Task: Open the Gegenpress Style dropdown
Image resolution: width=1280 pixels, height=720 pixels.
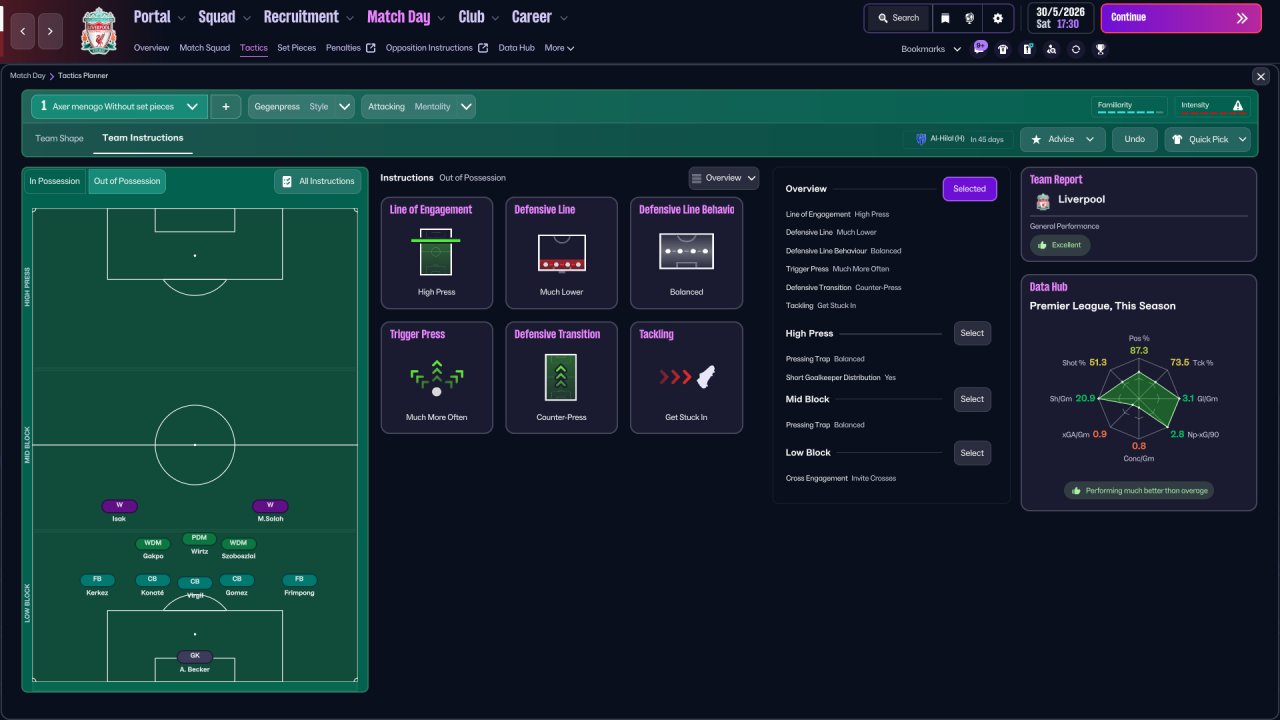Action: pos(301,106)
